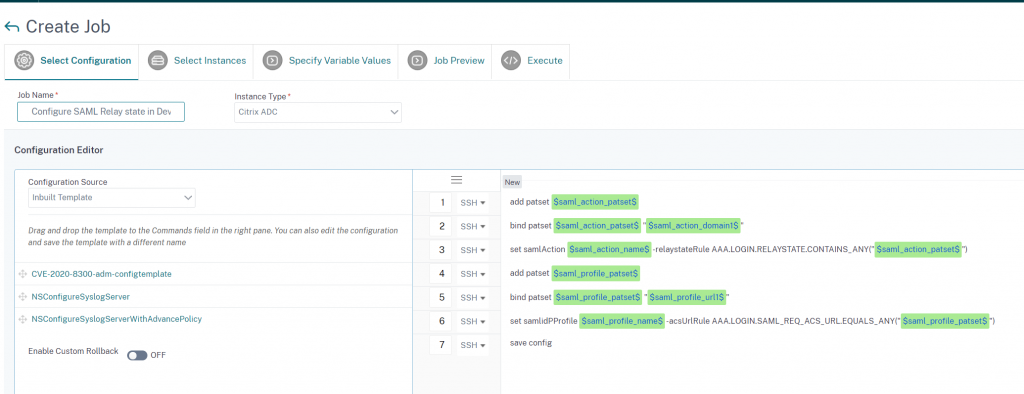Click the save config command line
This screenshot has height=394, width=1024.
[x=531, y=343]
